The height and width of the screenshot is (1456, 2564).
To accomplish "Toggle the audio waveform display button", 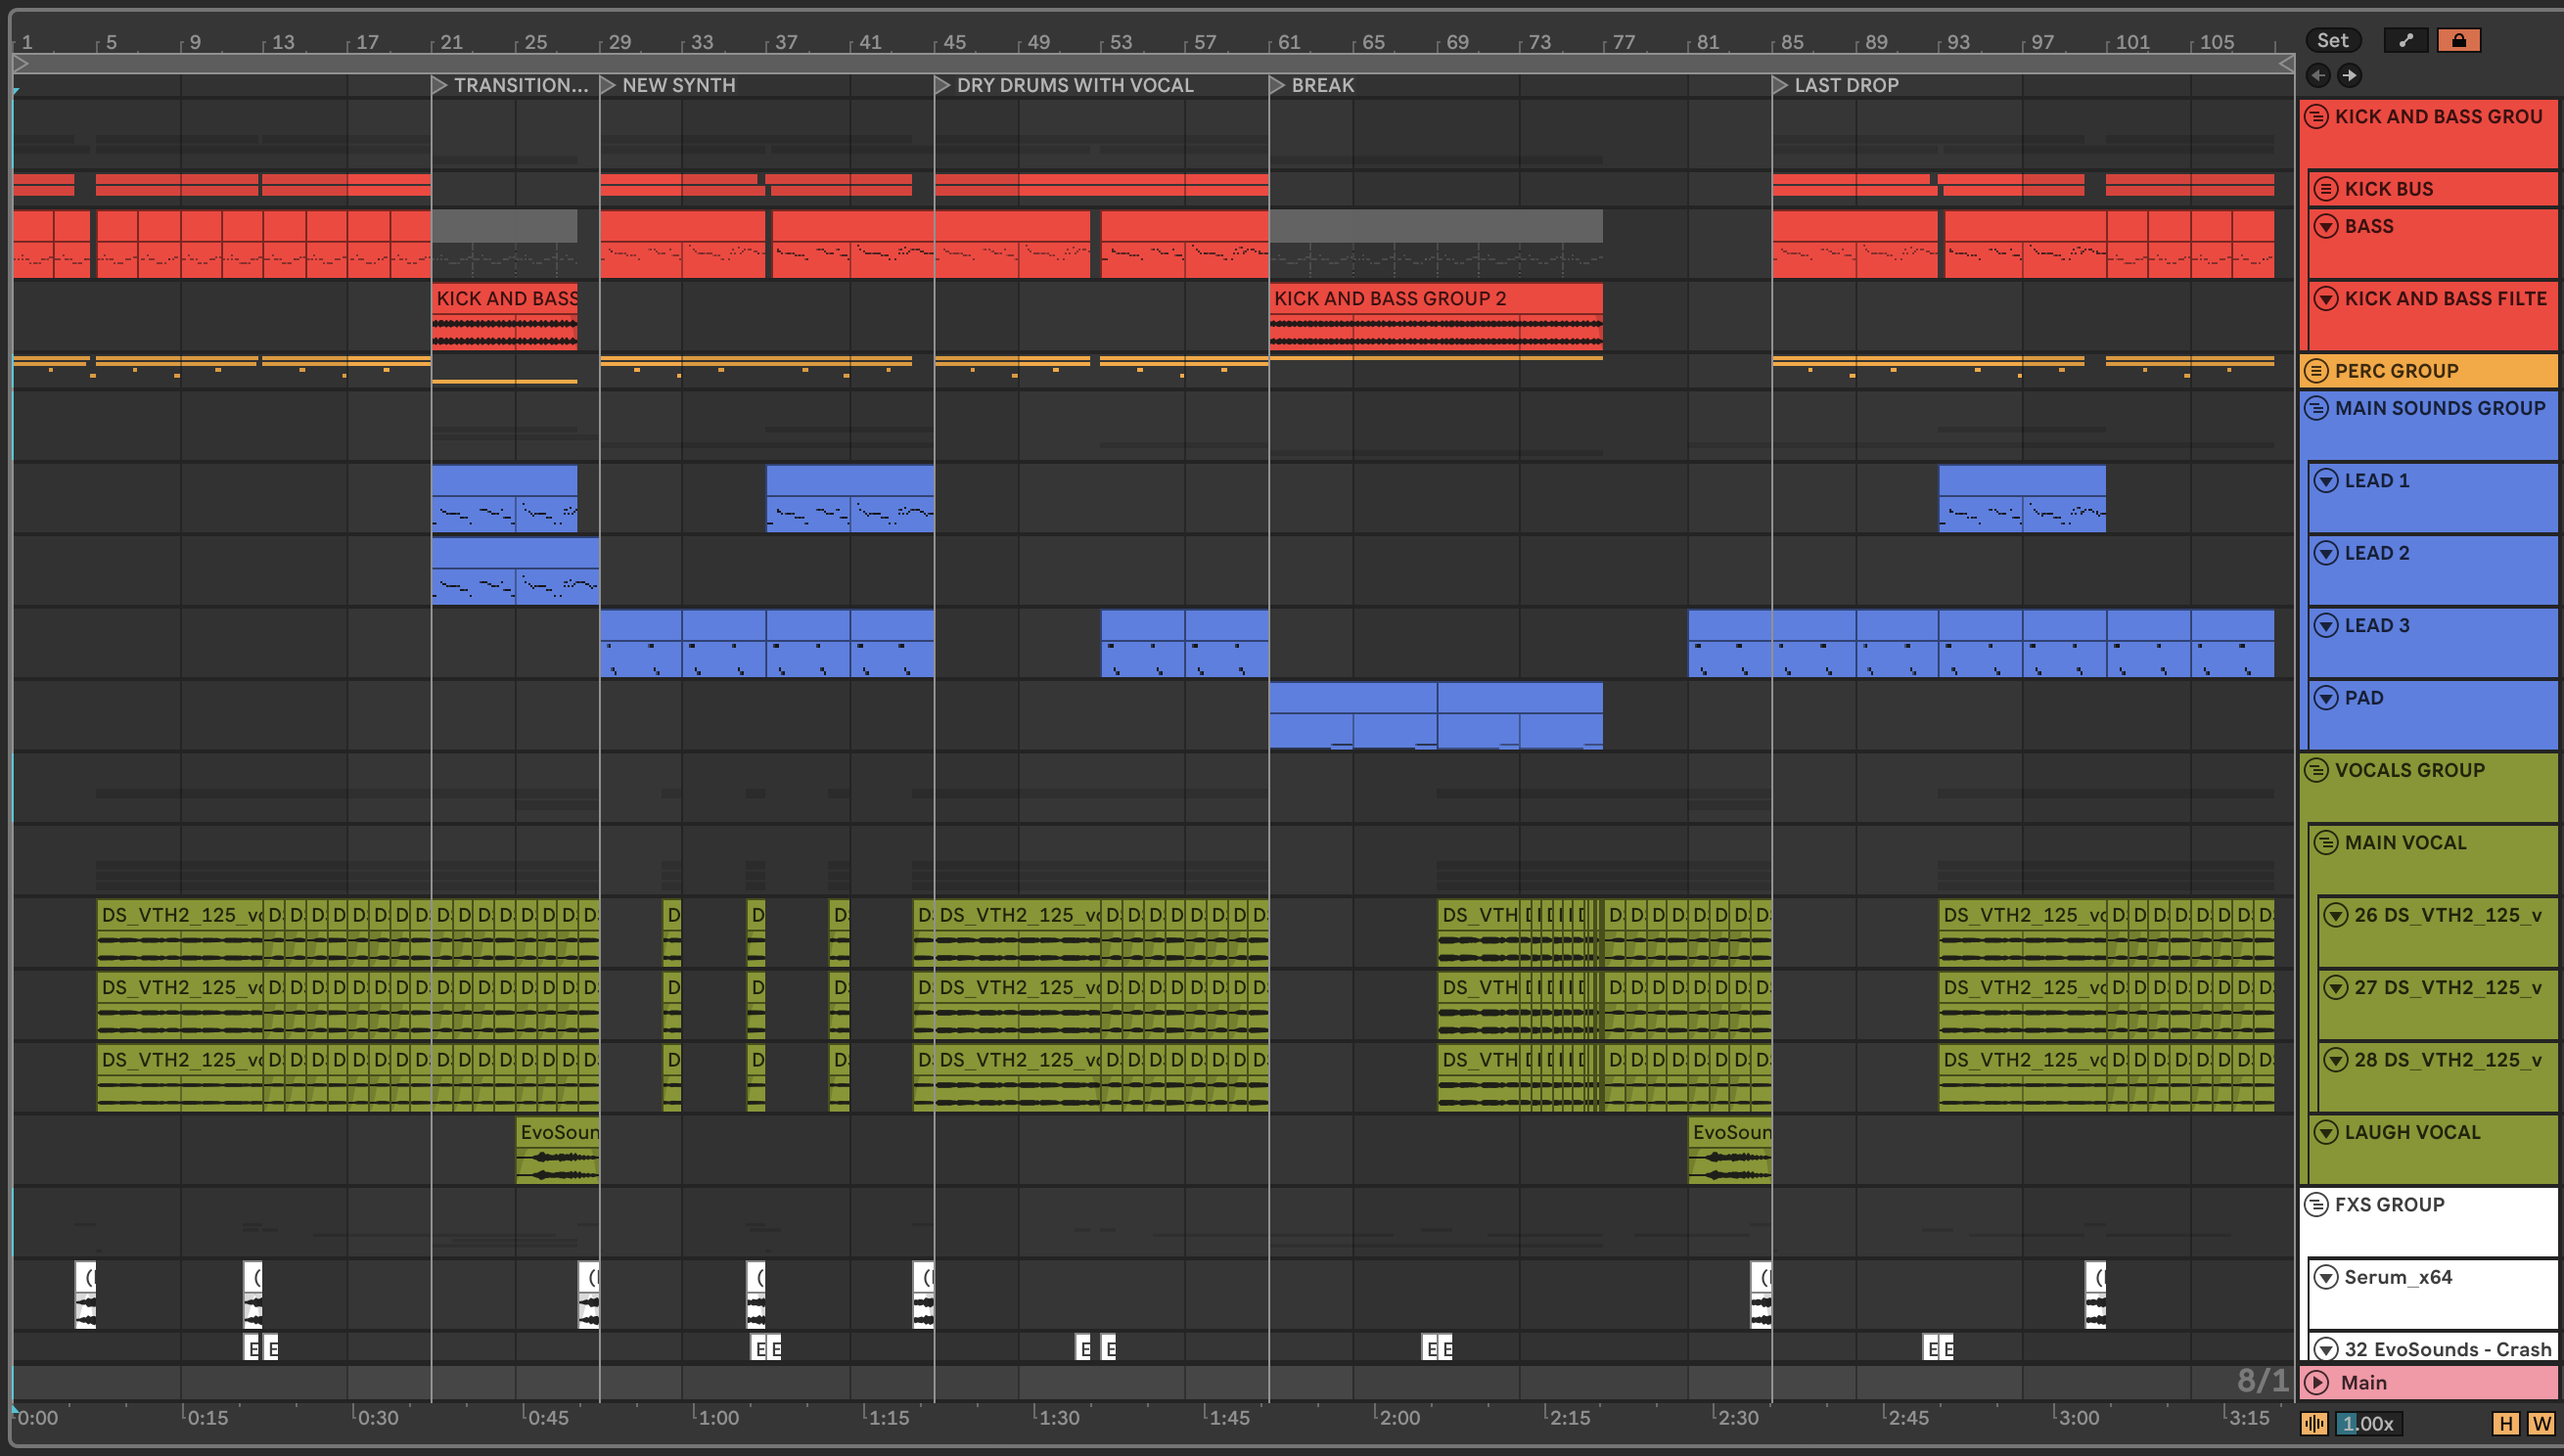I will (2314, 1423).
